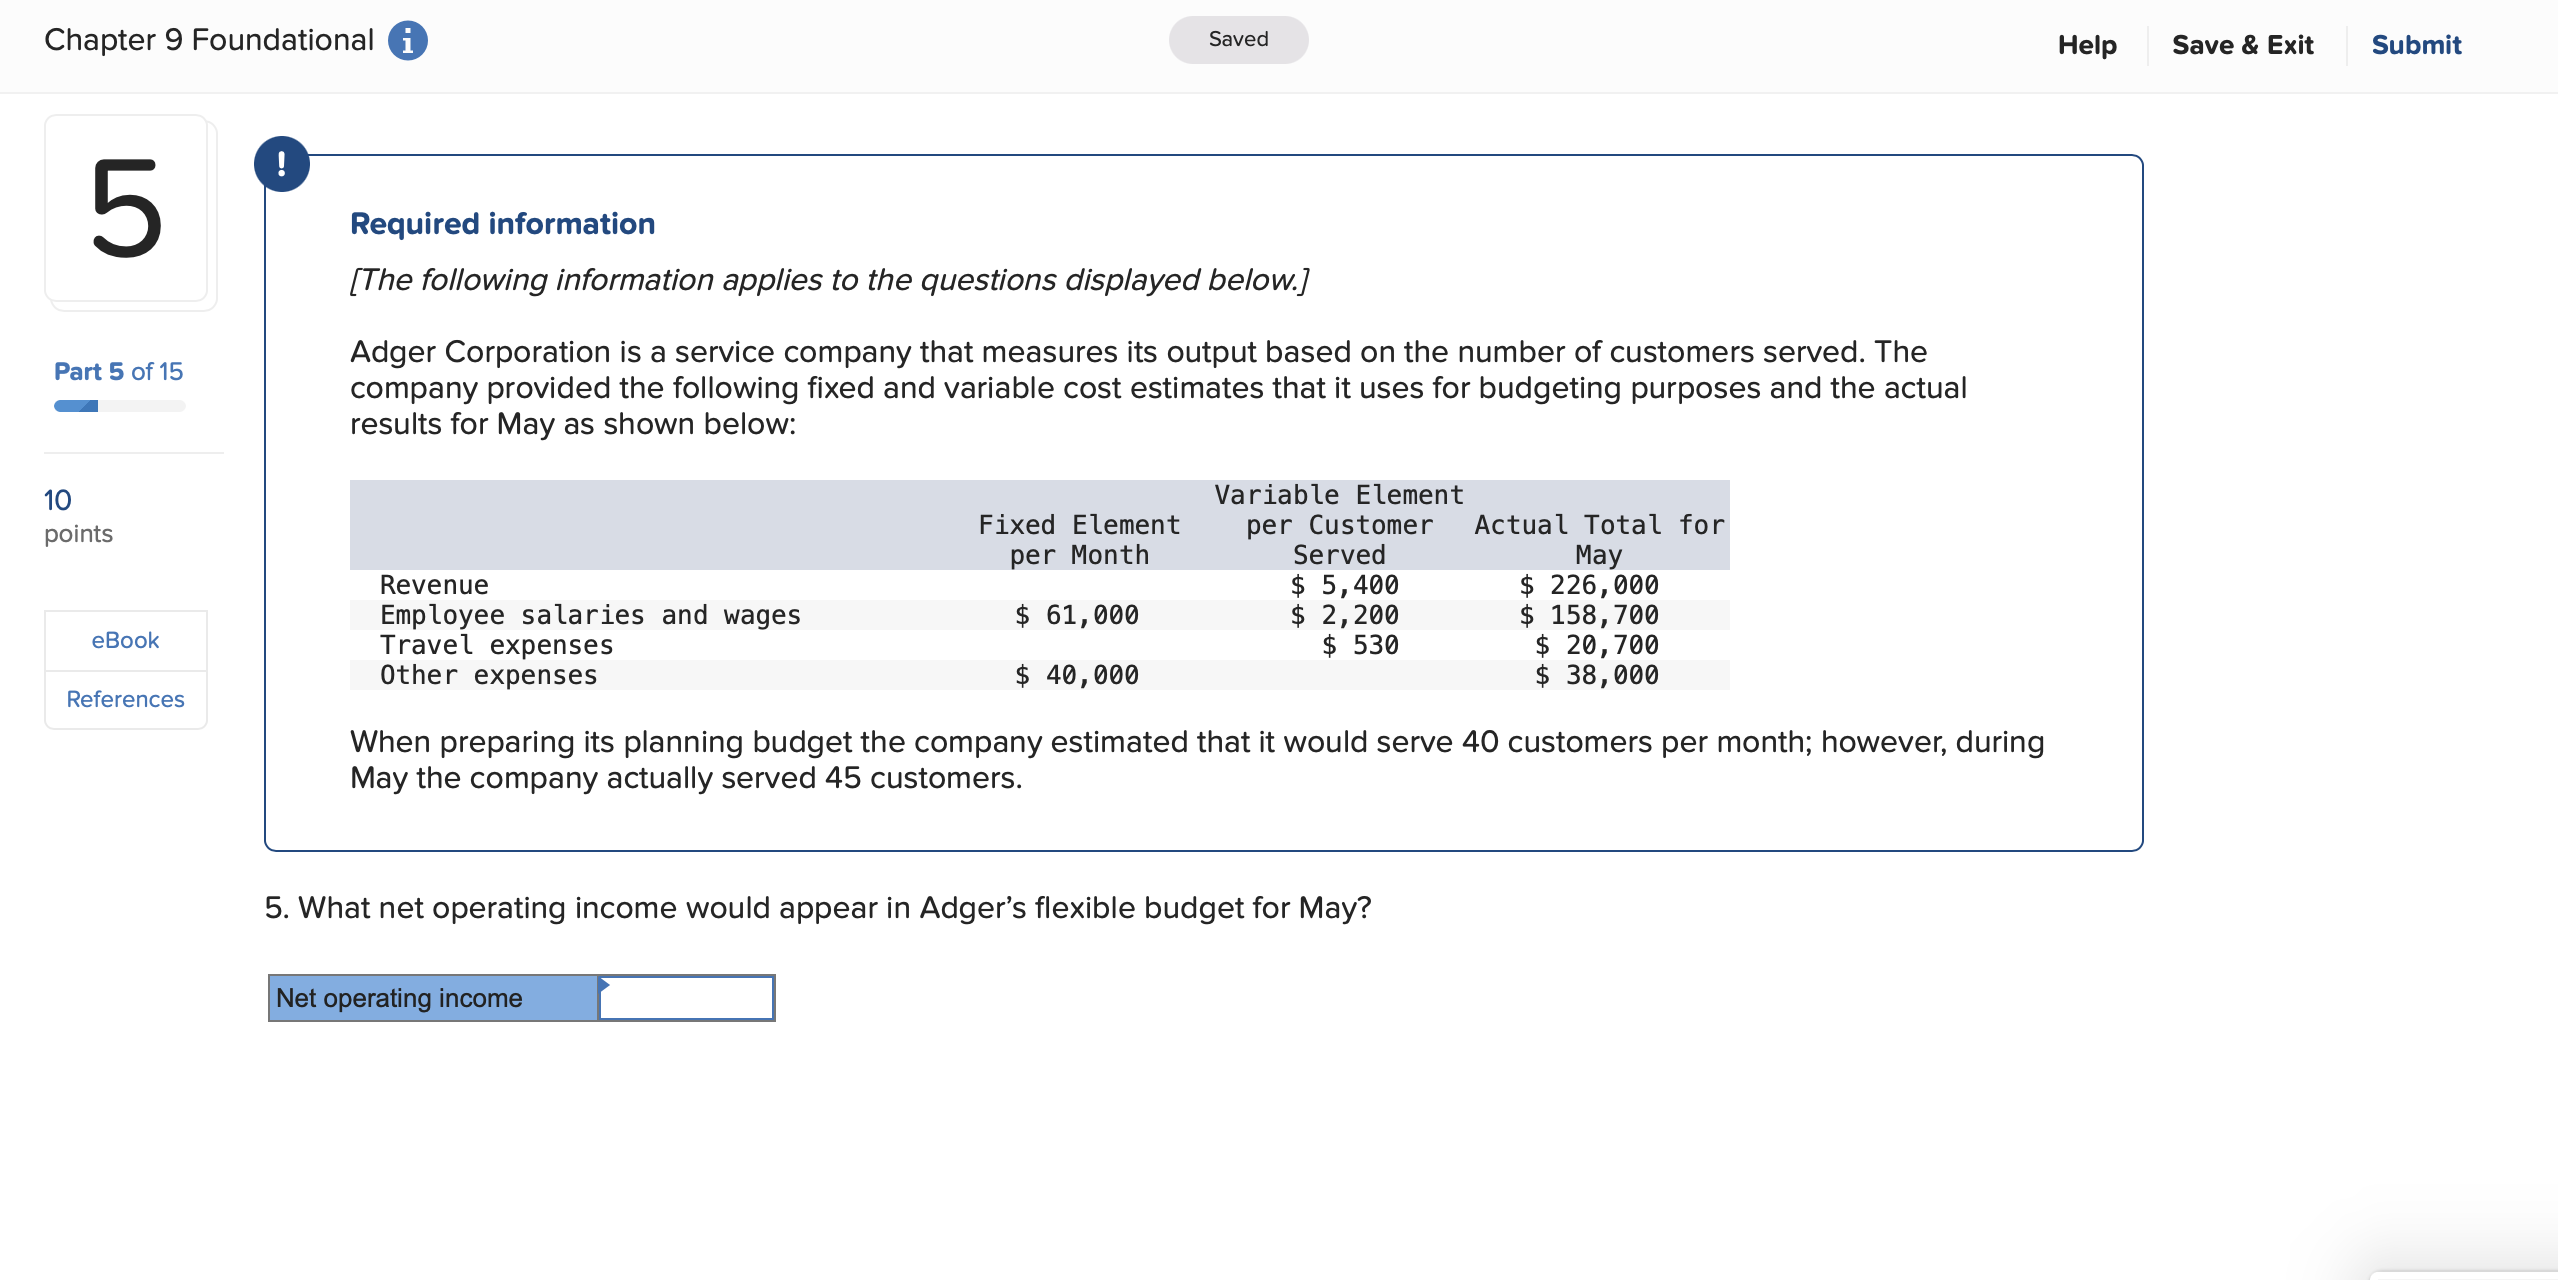Click the Part 5 of 15 label

point(117,371)
